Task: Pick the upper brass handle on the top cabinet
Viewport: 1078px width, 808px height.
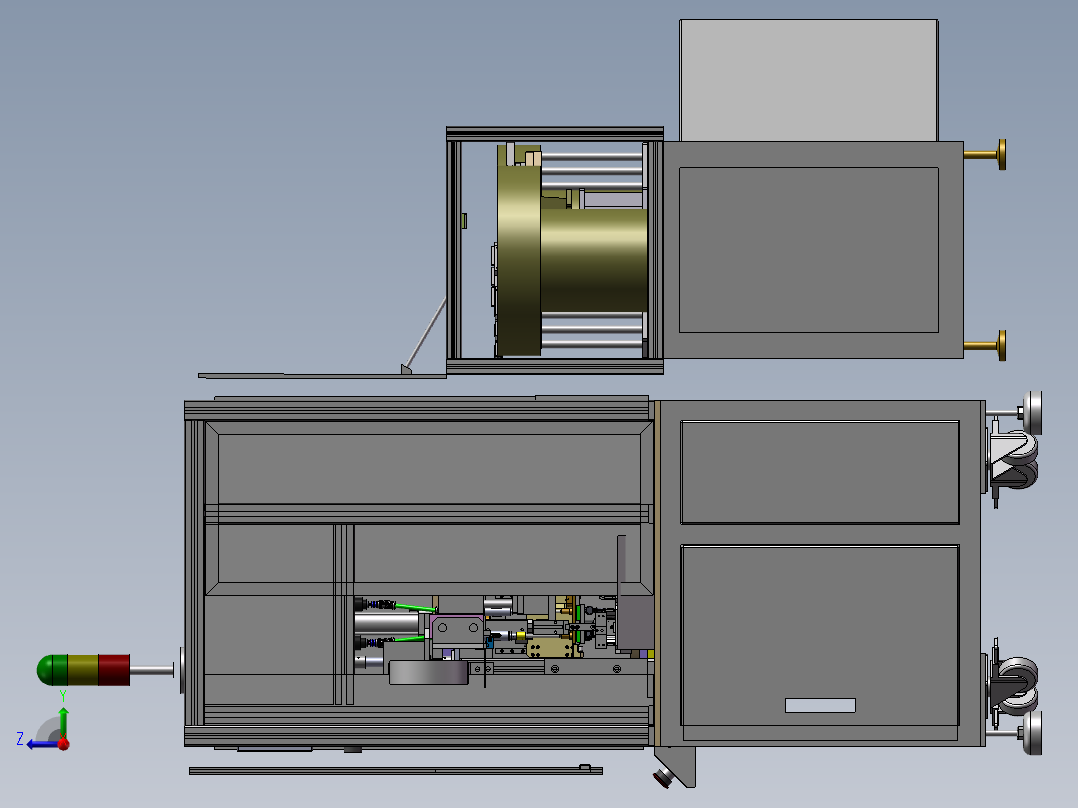Action: [x=986, y=154]
